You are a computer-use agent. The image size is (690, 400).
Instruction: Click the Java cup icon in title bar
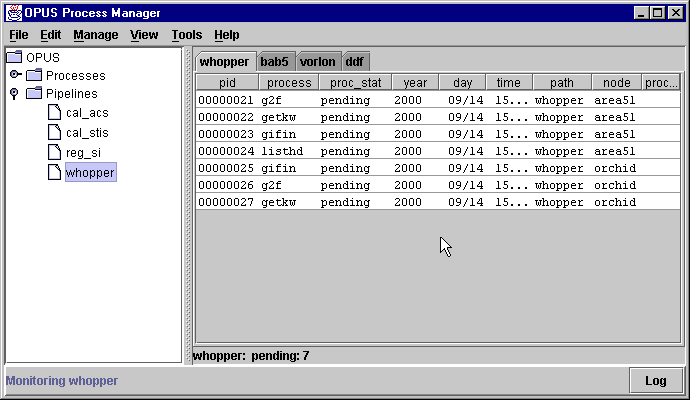pyautogui.click(x=11, y=12)
